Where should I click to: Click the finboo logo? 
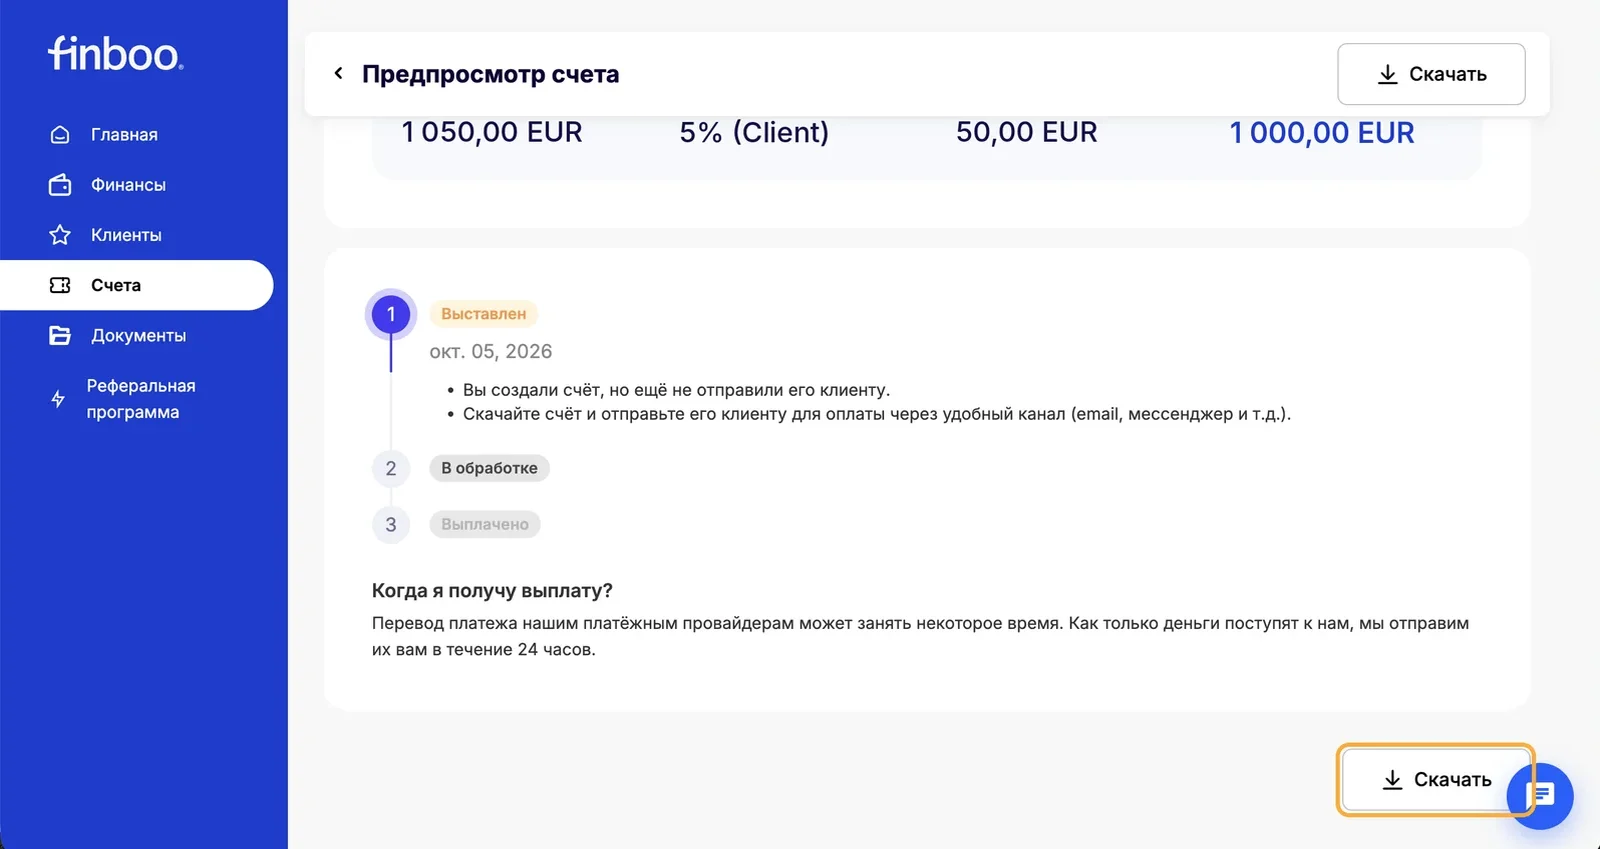pyautogui.click(x=115, y=53)
